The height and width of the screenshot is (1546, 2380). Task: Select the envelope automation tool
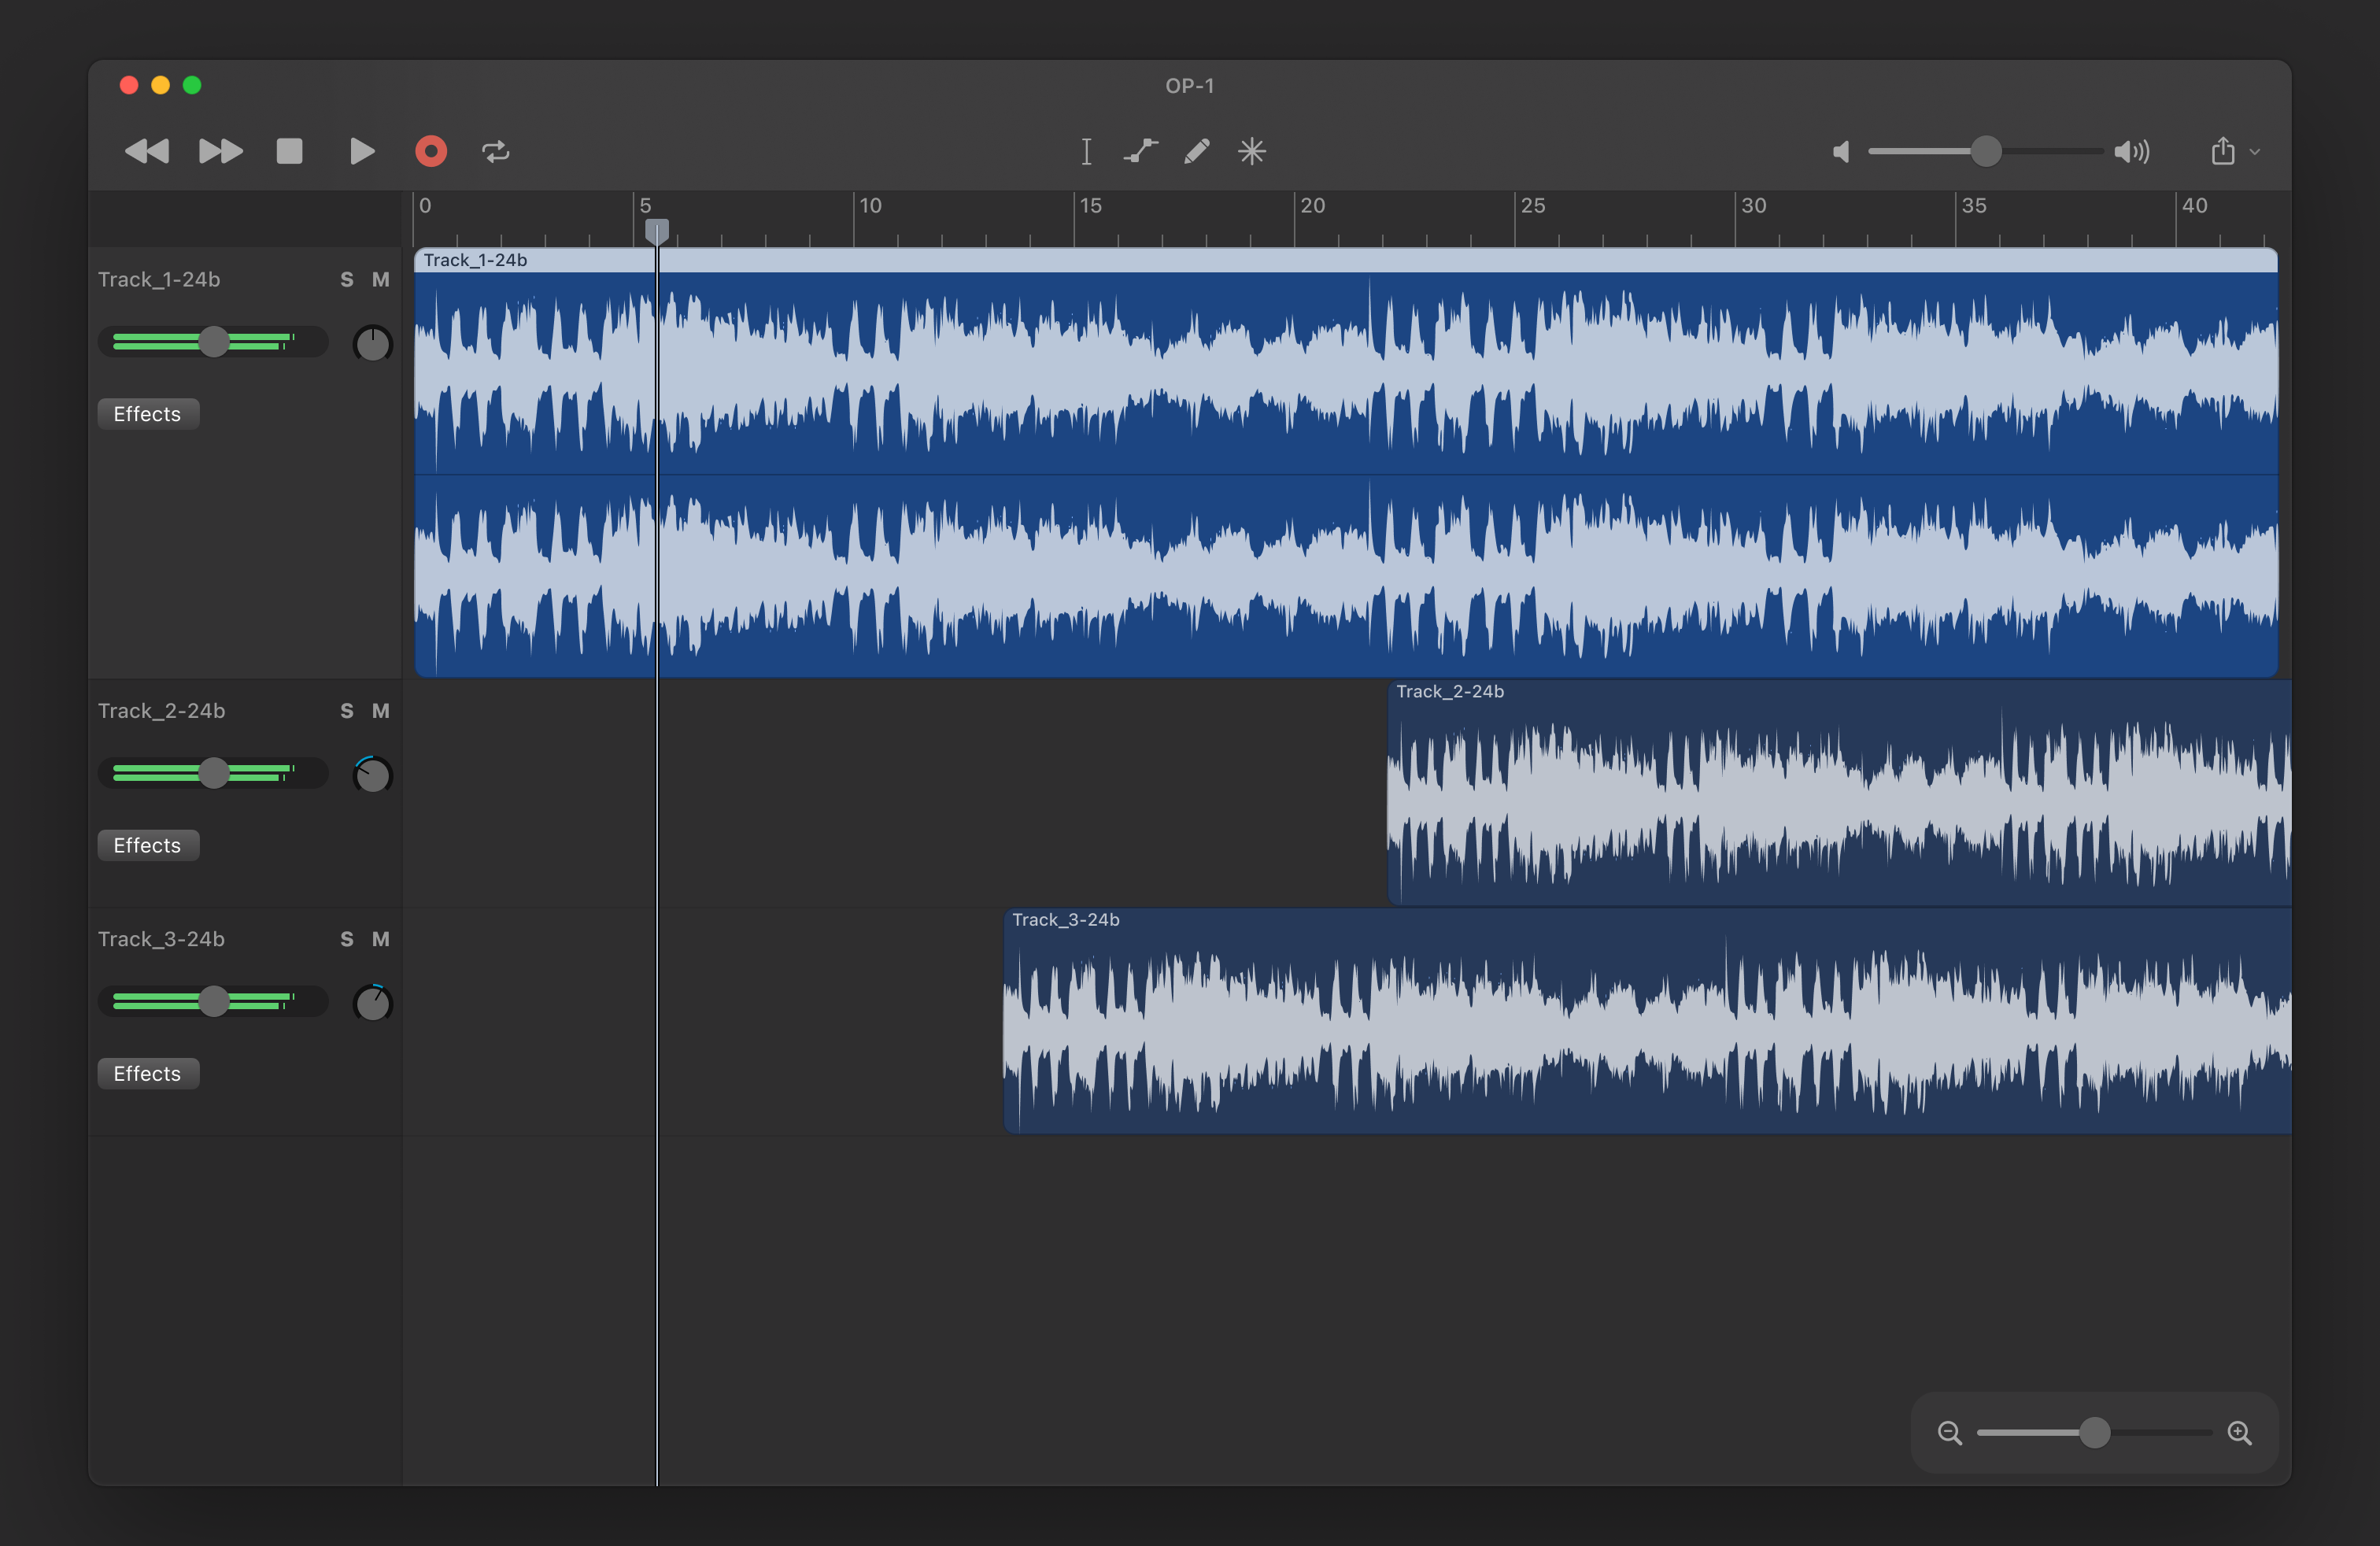[x=1141, y=151]
